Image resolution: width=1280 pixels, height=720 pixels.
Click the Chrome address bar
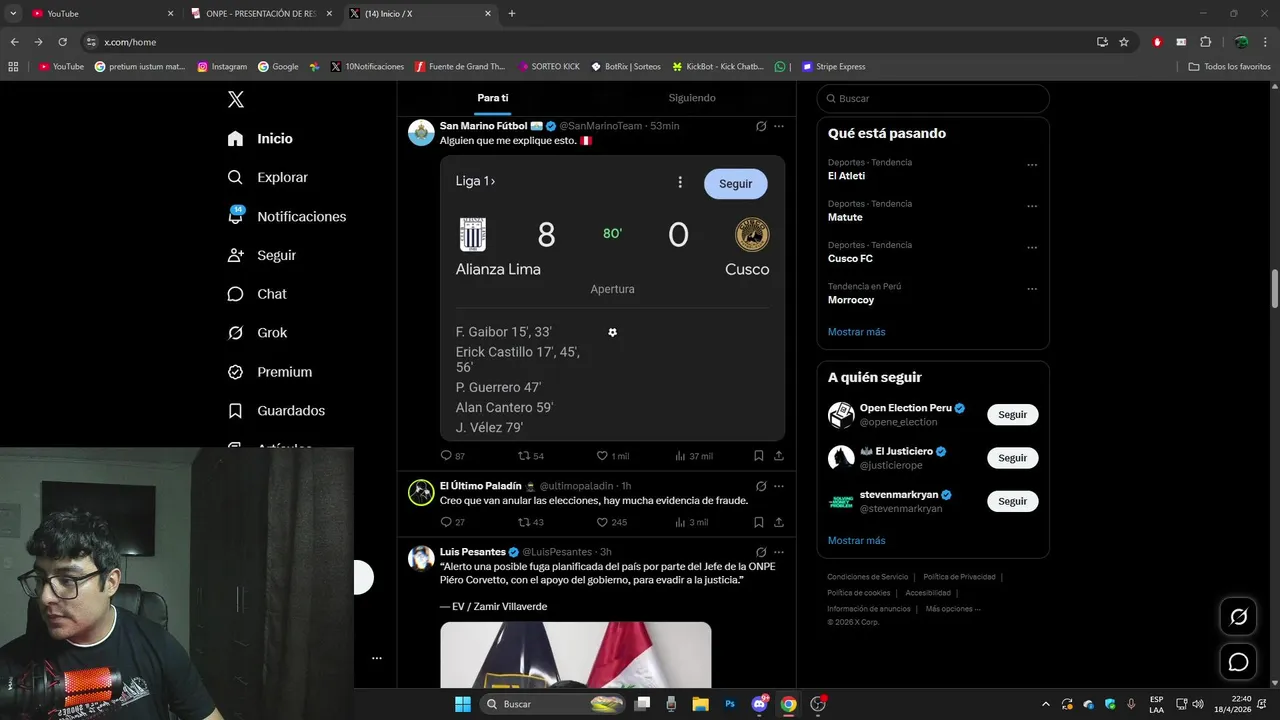[x=590, y=42]
